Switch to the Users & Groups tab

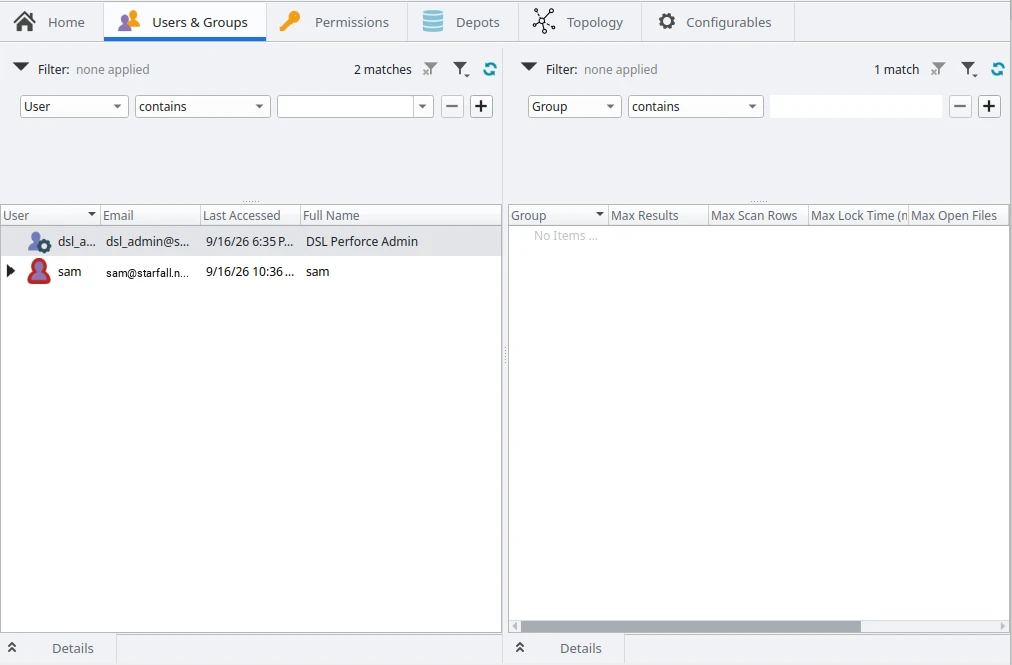pyautogui.click(x=185, y=22)
